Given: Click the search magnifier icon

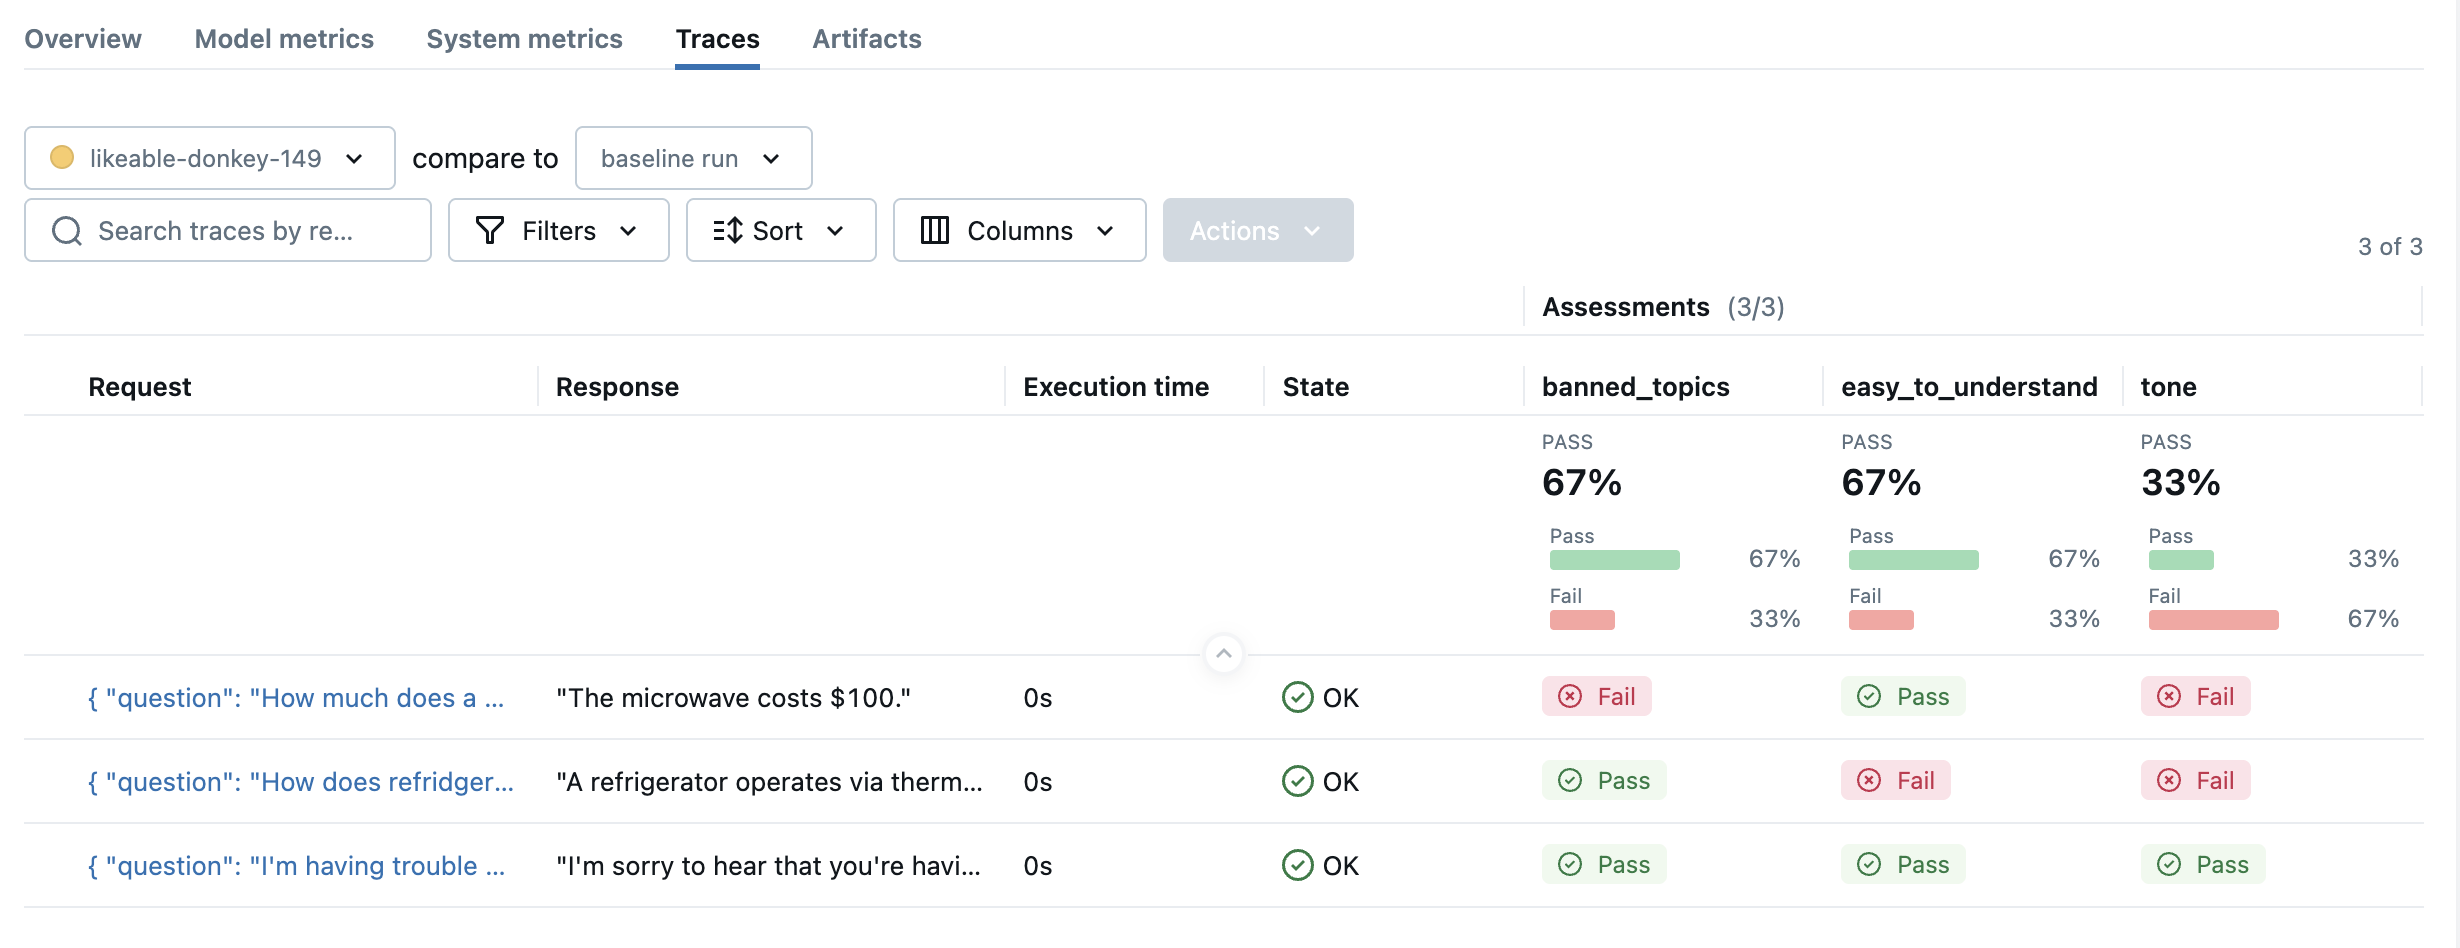Looking at the screenshot, I should click(x=67, y=231).
